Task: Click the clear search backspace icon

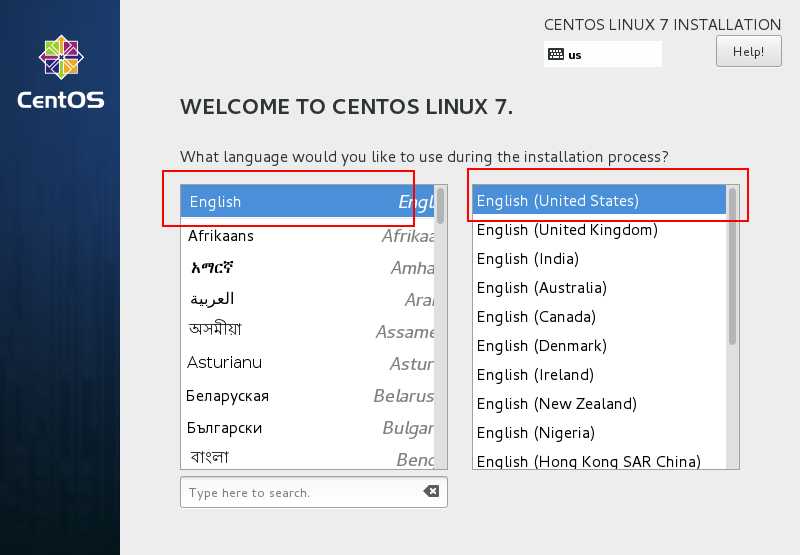Action: click(x=431, y=491)
